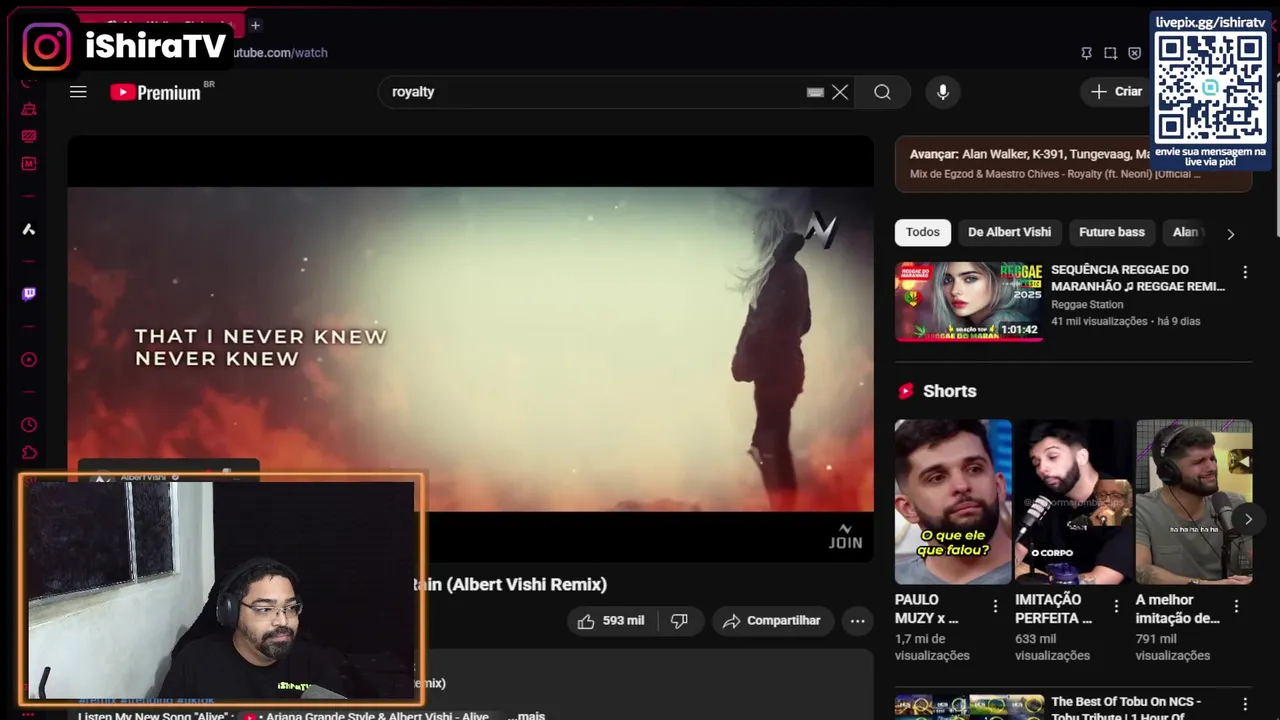Open options menu for Best Of Tobu video
The width and height of the screenshot is (1280, 720).
coord(1245,704)
